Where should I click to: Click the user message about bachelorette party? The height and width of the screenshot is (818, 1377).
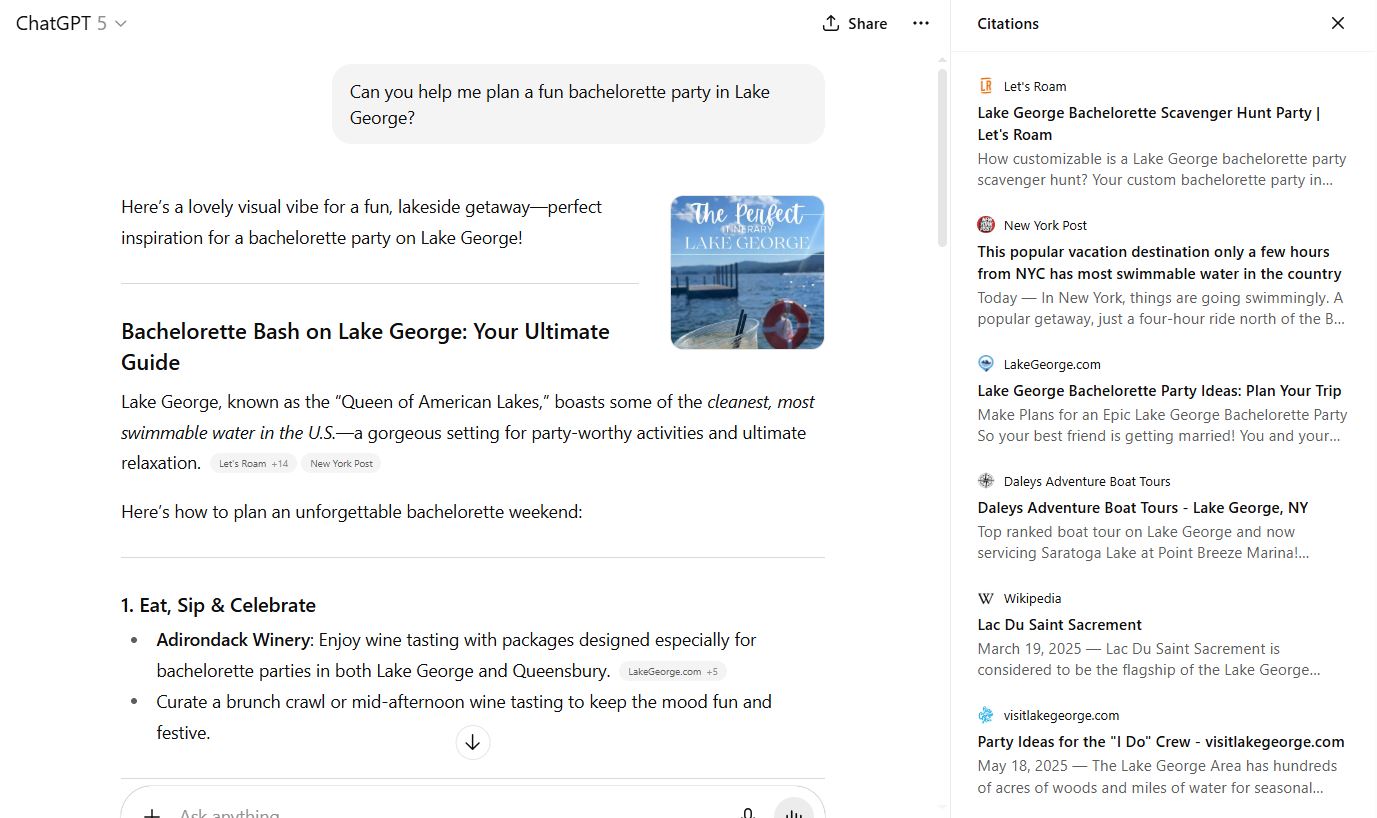pyautogui.click(x=578, y=104)
